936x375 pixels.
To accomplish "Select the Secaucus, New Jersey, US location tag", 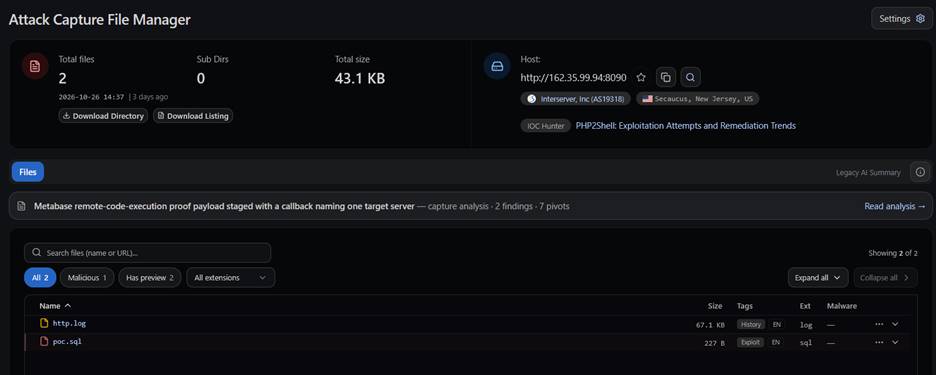I will point(697,99).
